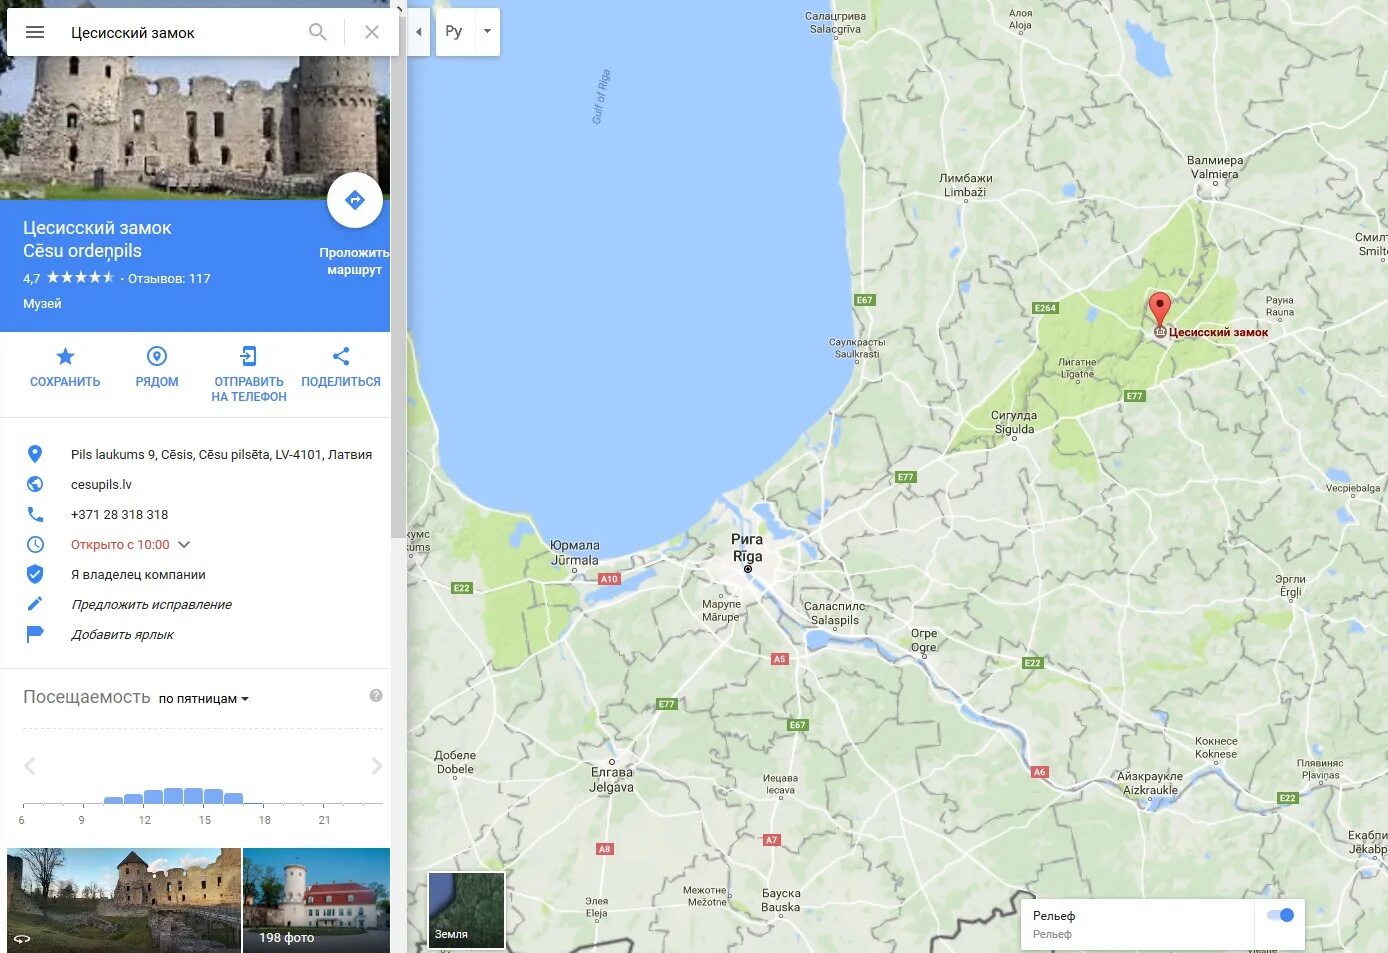Click the Юрмала label on map

pos(575,553)
